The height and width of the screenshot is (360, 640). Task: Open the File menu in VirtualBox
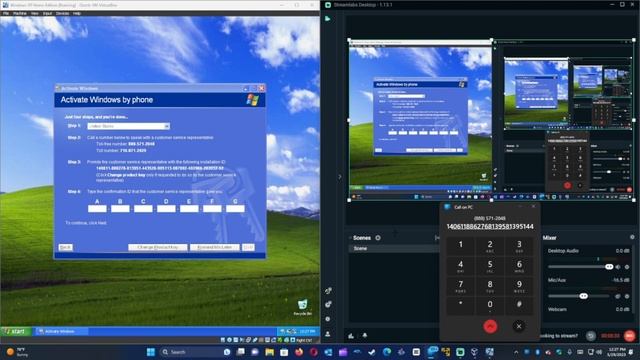pyautogui.click(x=6, y=13)
